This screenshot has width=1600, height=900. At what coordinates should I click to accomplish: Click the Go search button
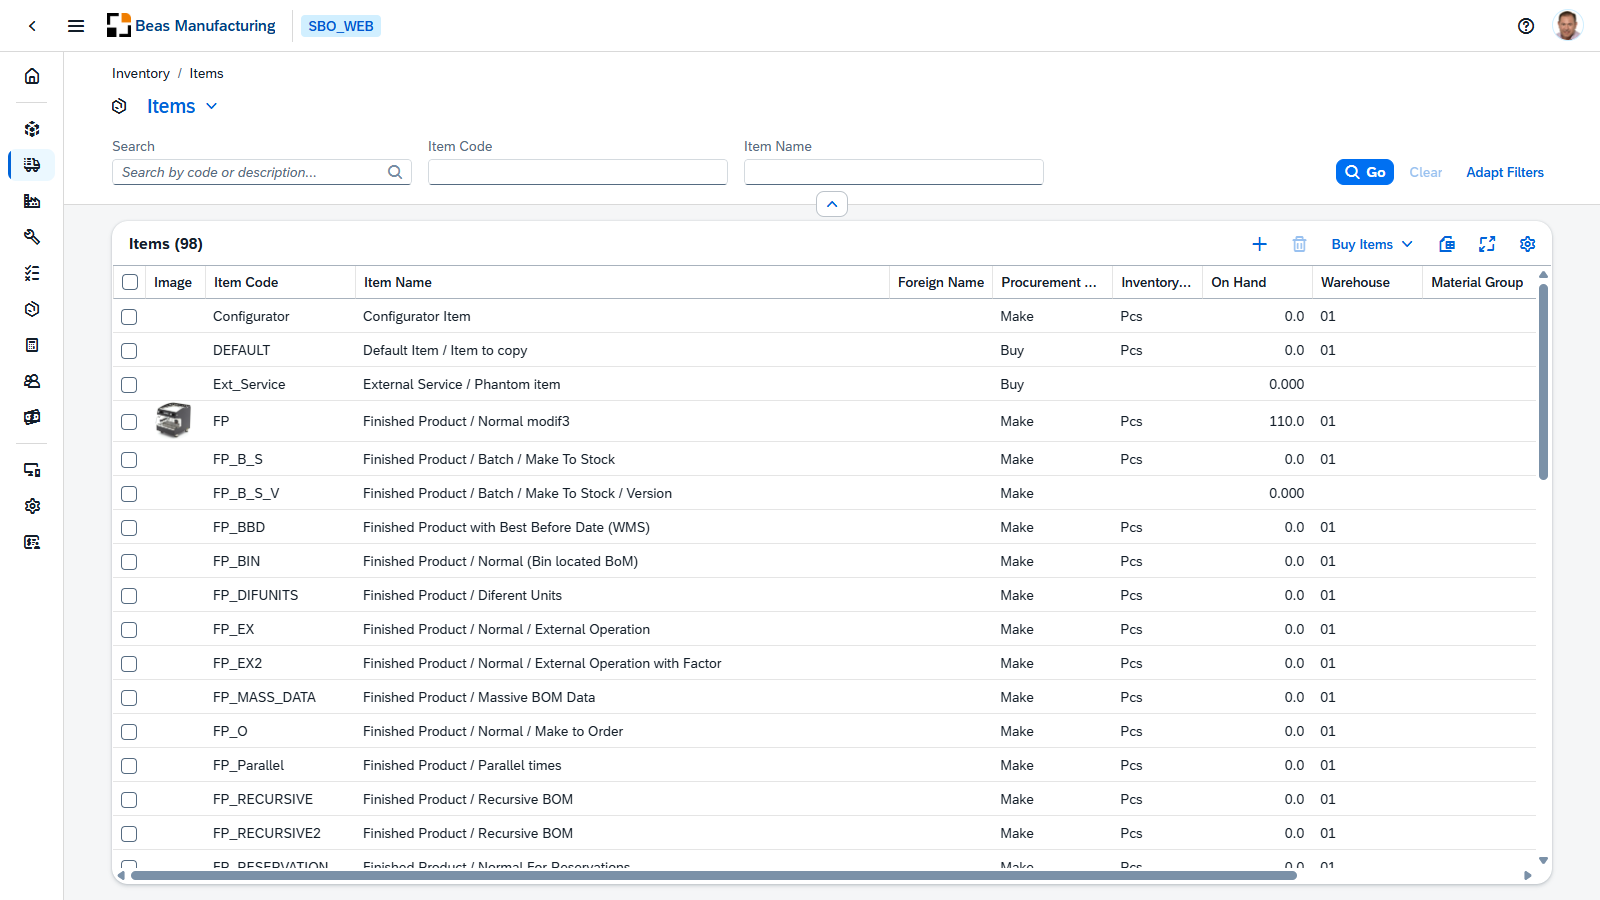[x=1365, y=172]
